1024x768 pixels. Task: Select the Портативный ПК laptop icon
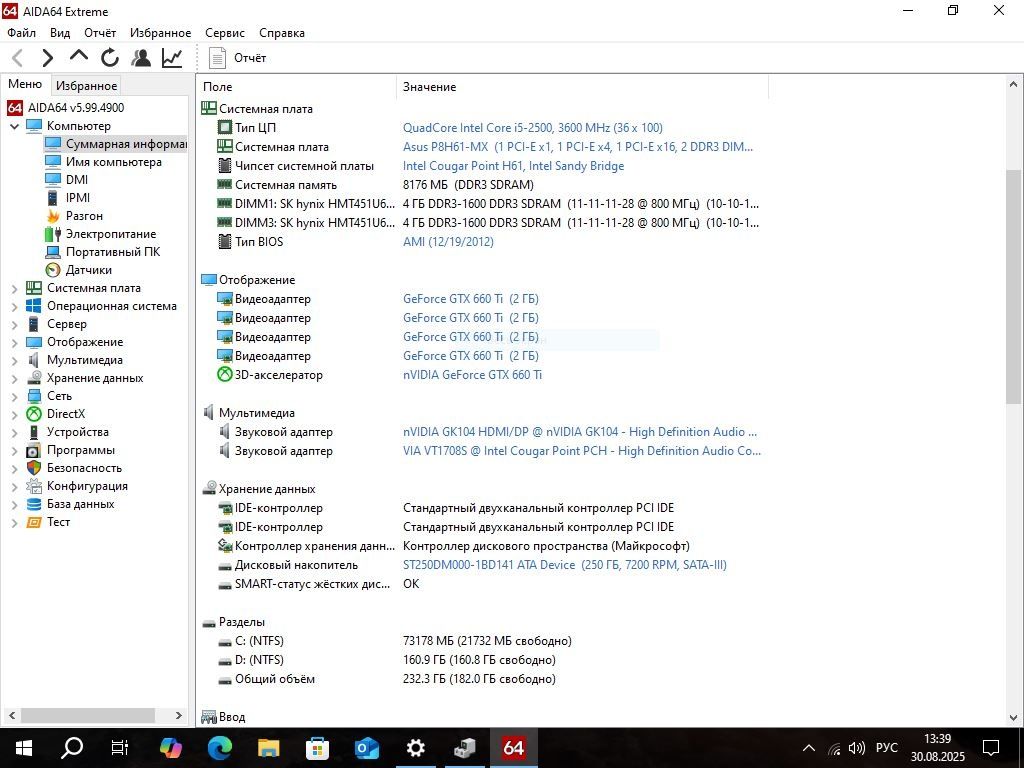point(53,252)
